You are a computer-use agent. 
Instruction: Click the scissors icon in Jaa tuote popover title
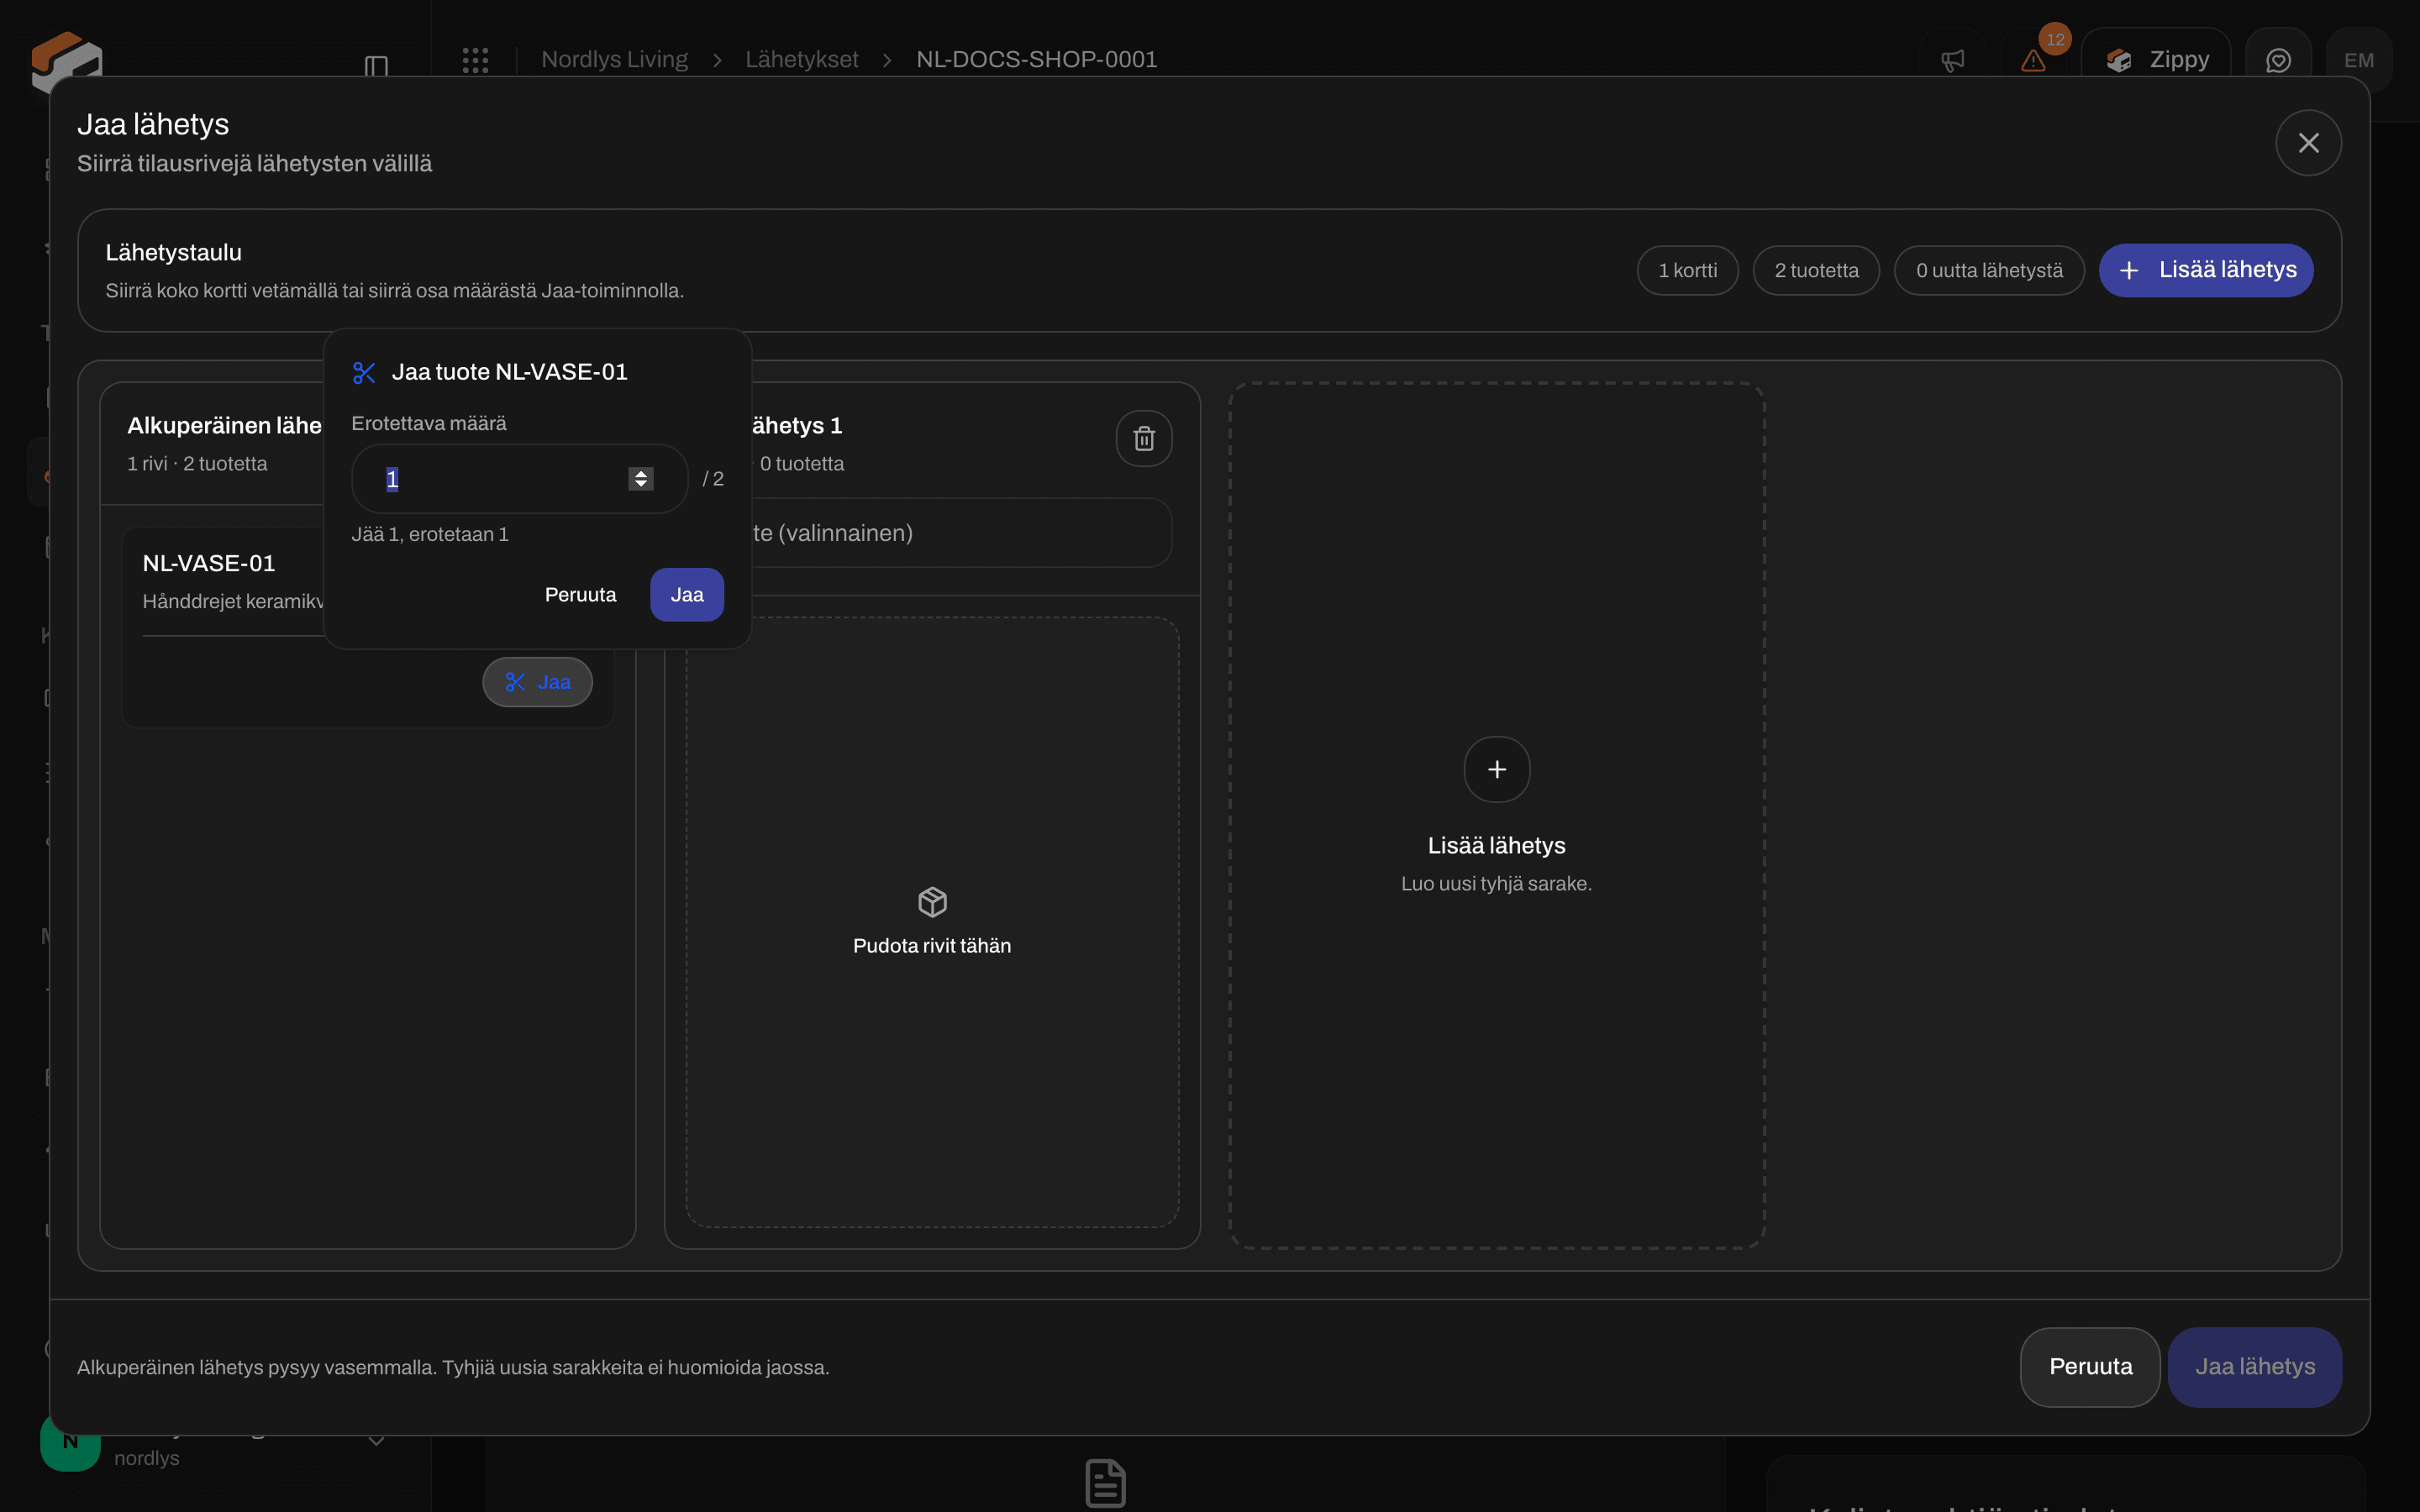pos(364,373)
